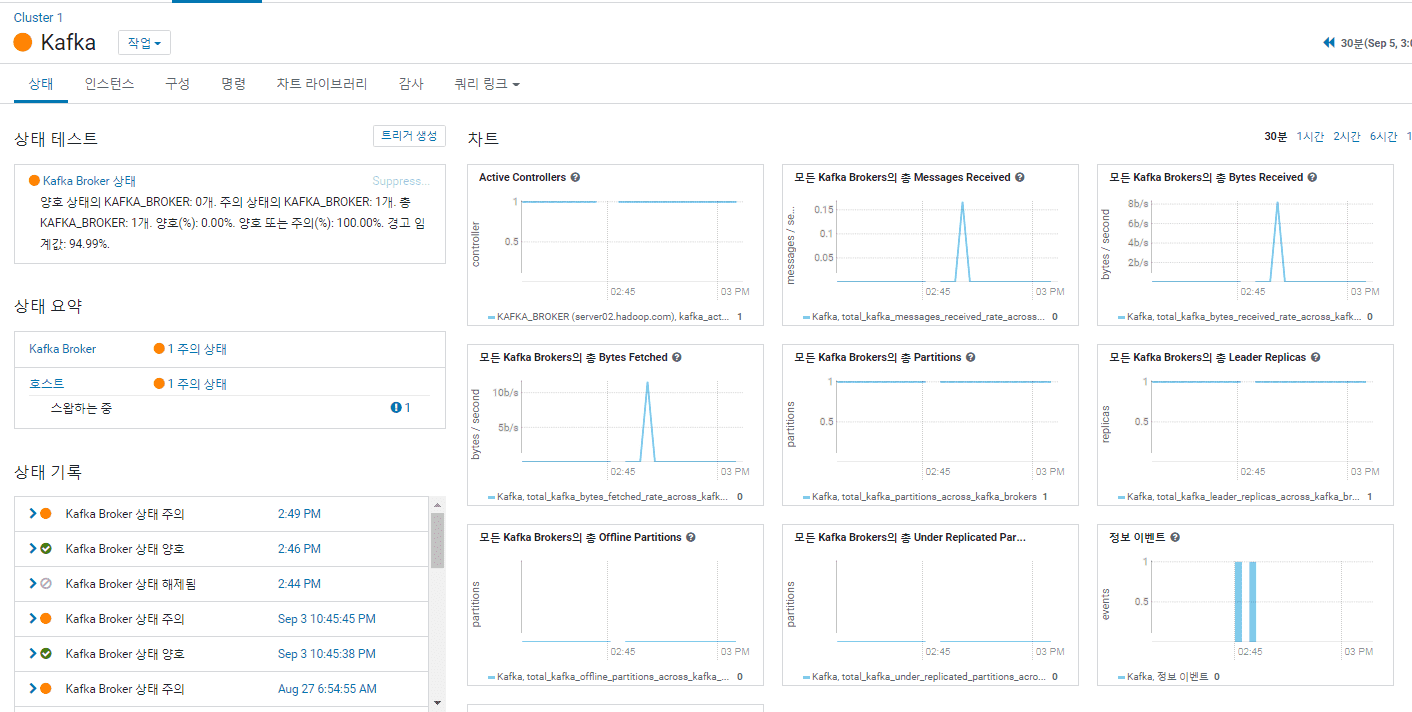This screenshot has height=712, width=1412.
Task: Expand the Sep 3 10:45:45 PM status record
Action: [33, 619]
